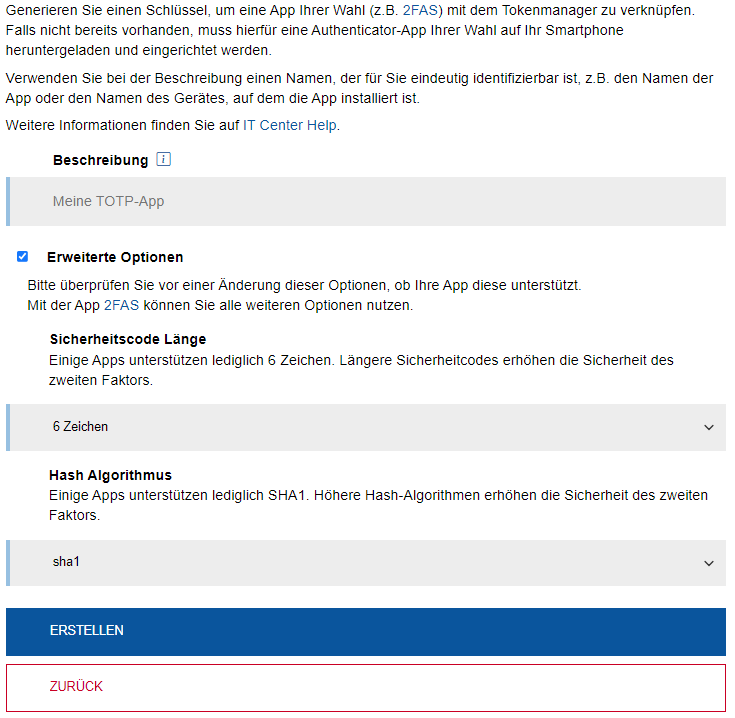Click the note starting 'Bitte überprüfen Sie'
Screen dimensions: 735x718
pos(304,285)
